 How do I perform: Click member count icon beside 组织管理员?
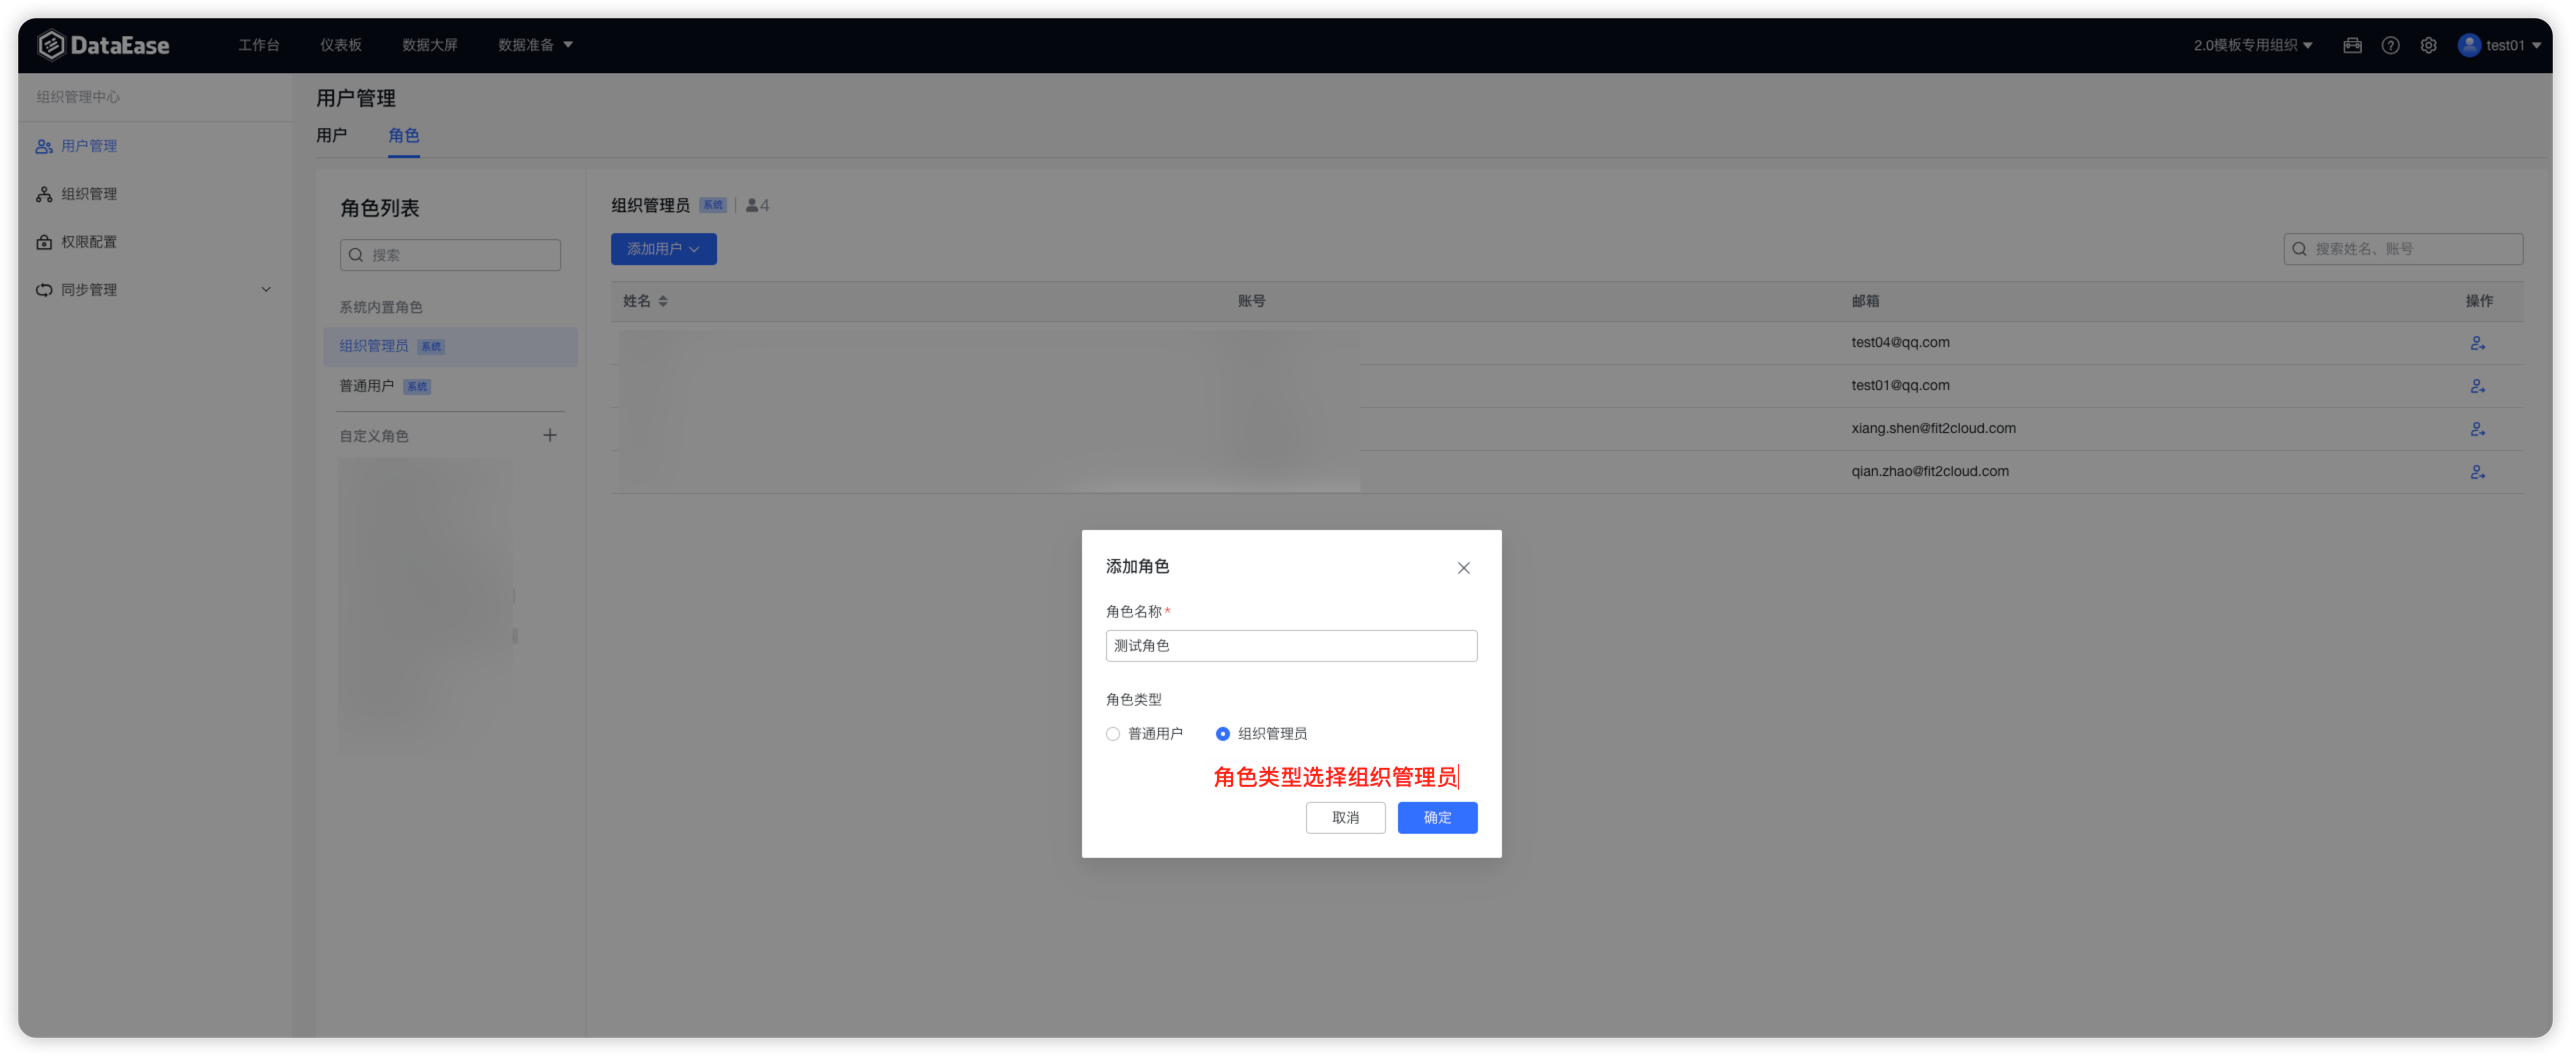point(752,206)
